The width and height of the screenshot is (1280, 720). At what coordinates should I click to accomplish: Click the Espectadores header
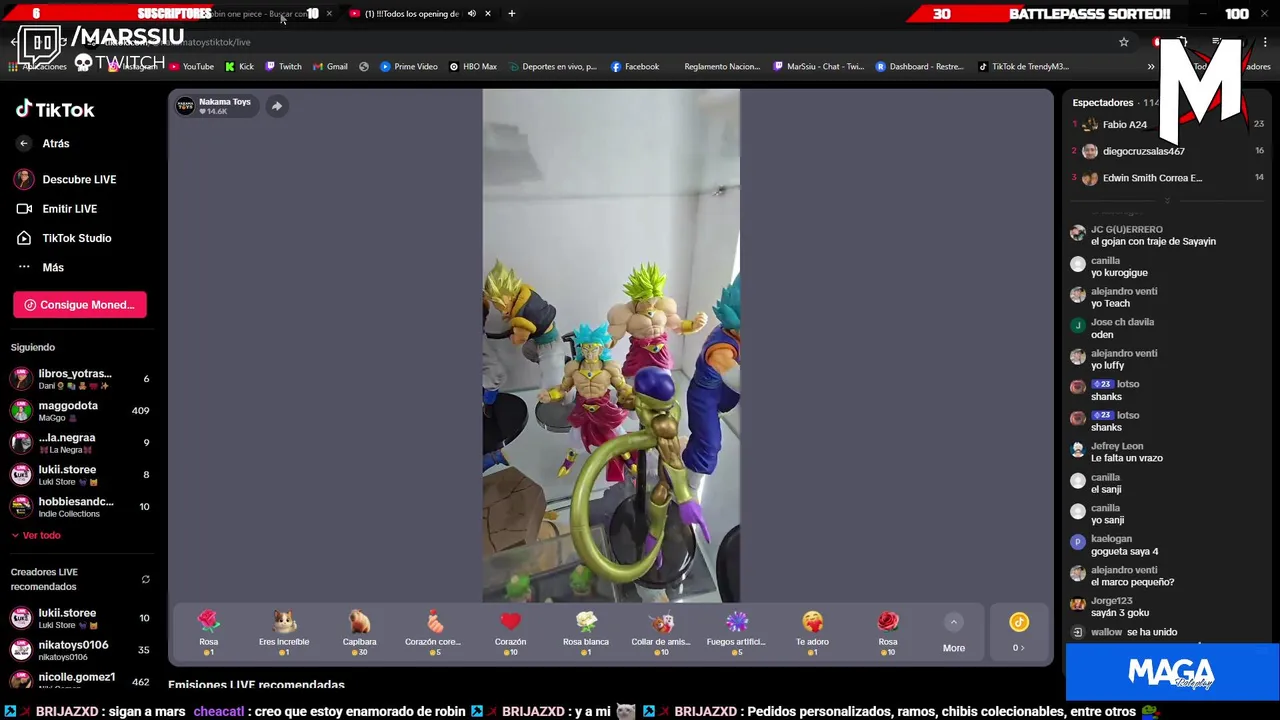click(x=1103, y=102)
